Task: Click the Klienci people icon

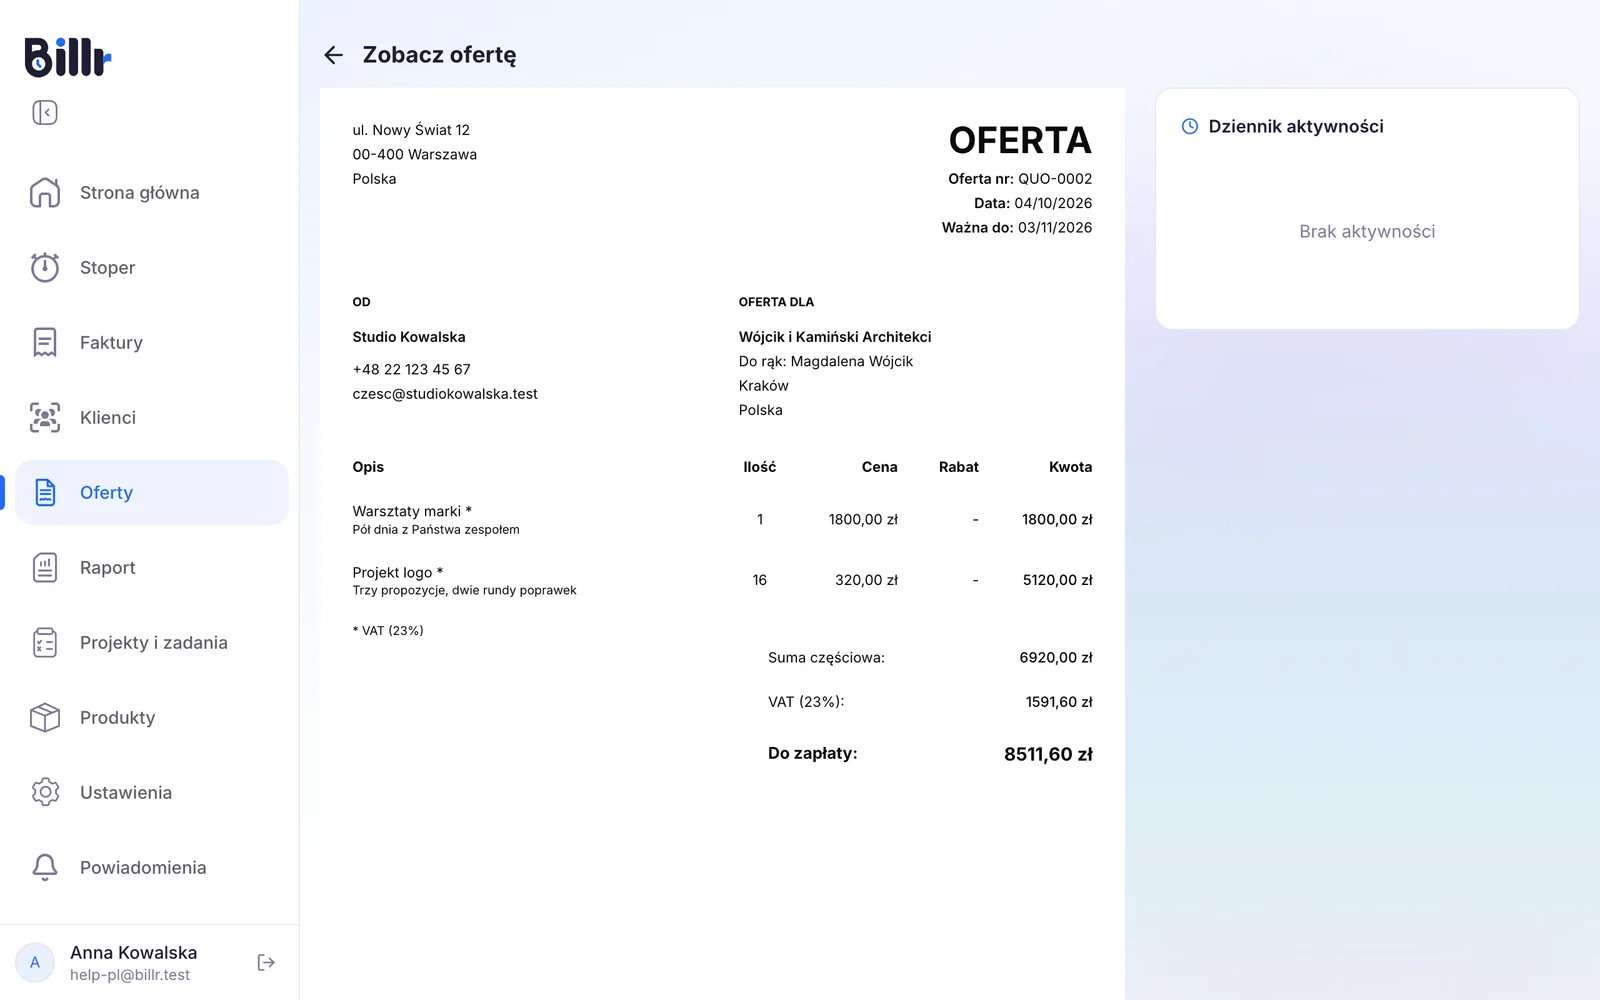Action: pyautogui.click(x=45, y=417)
